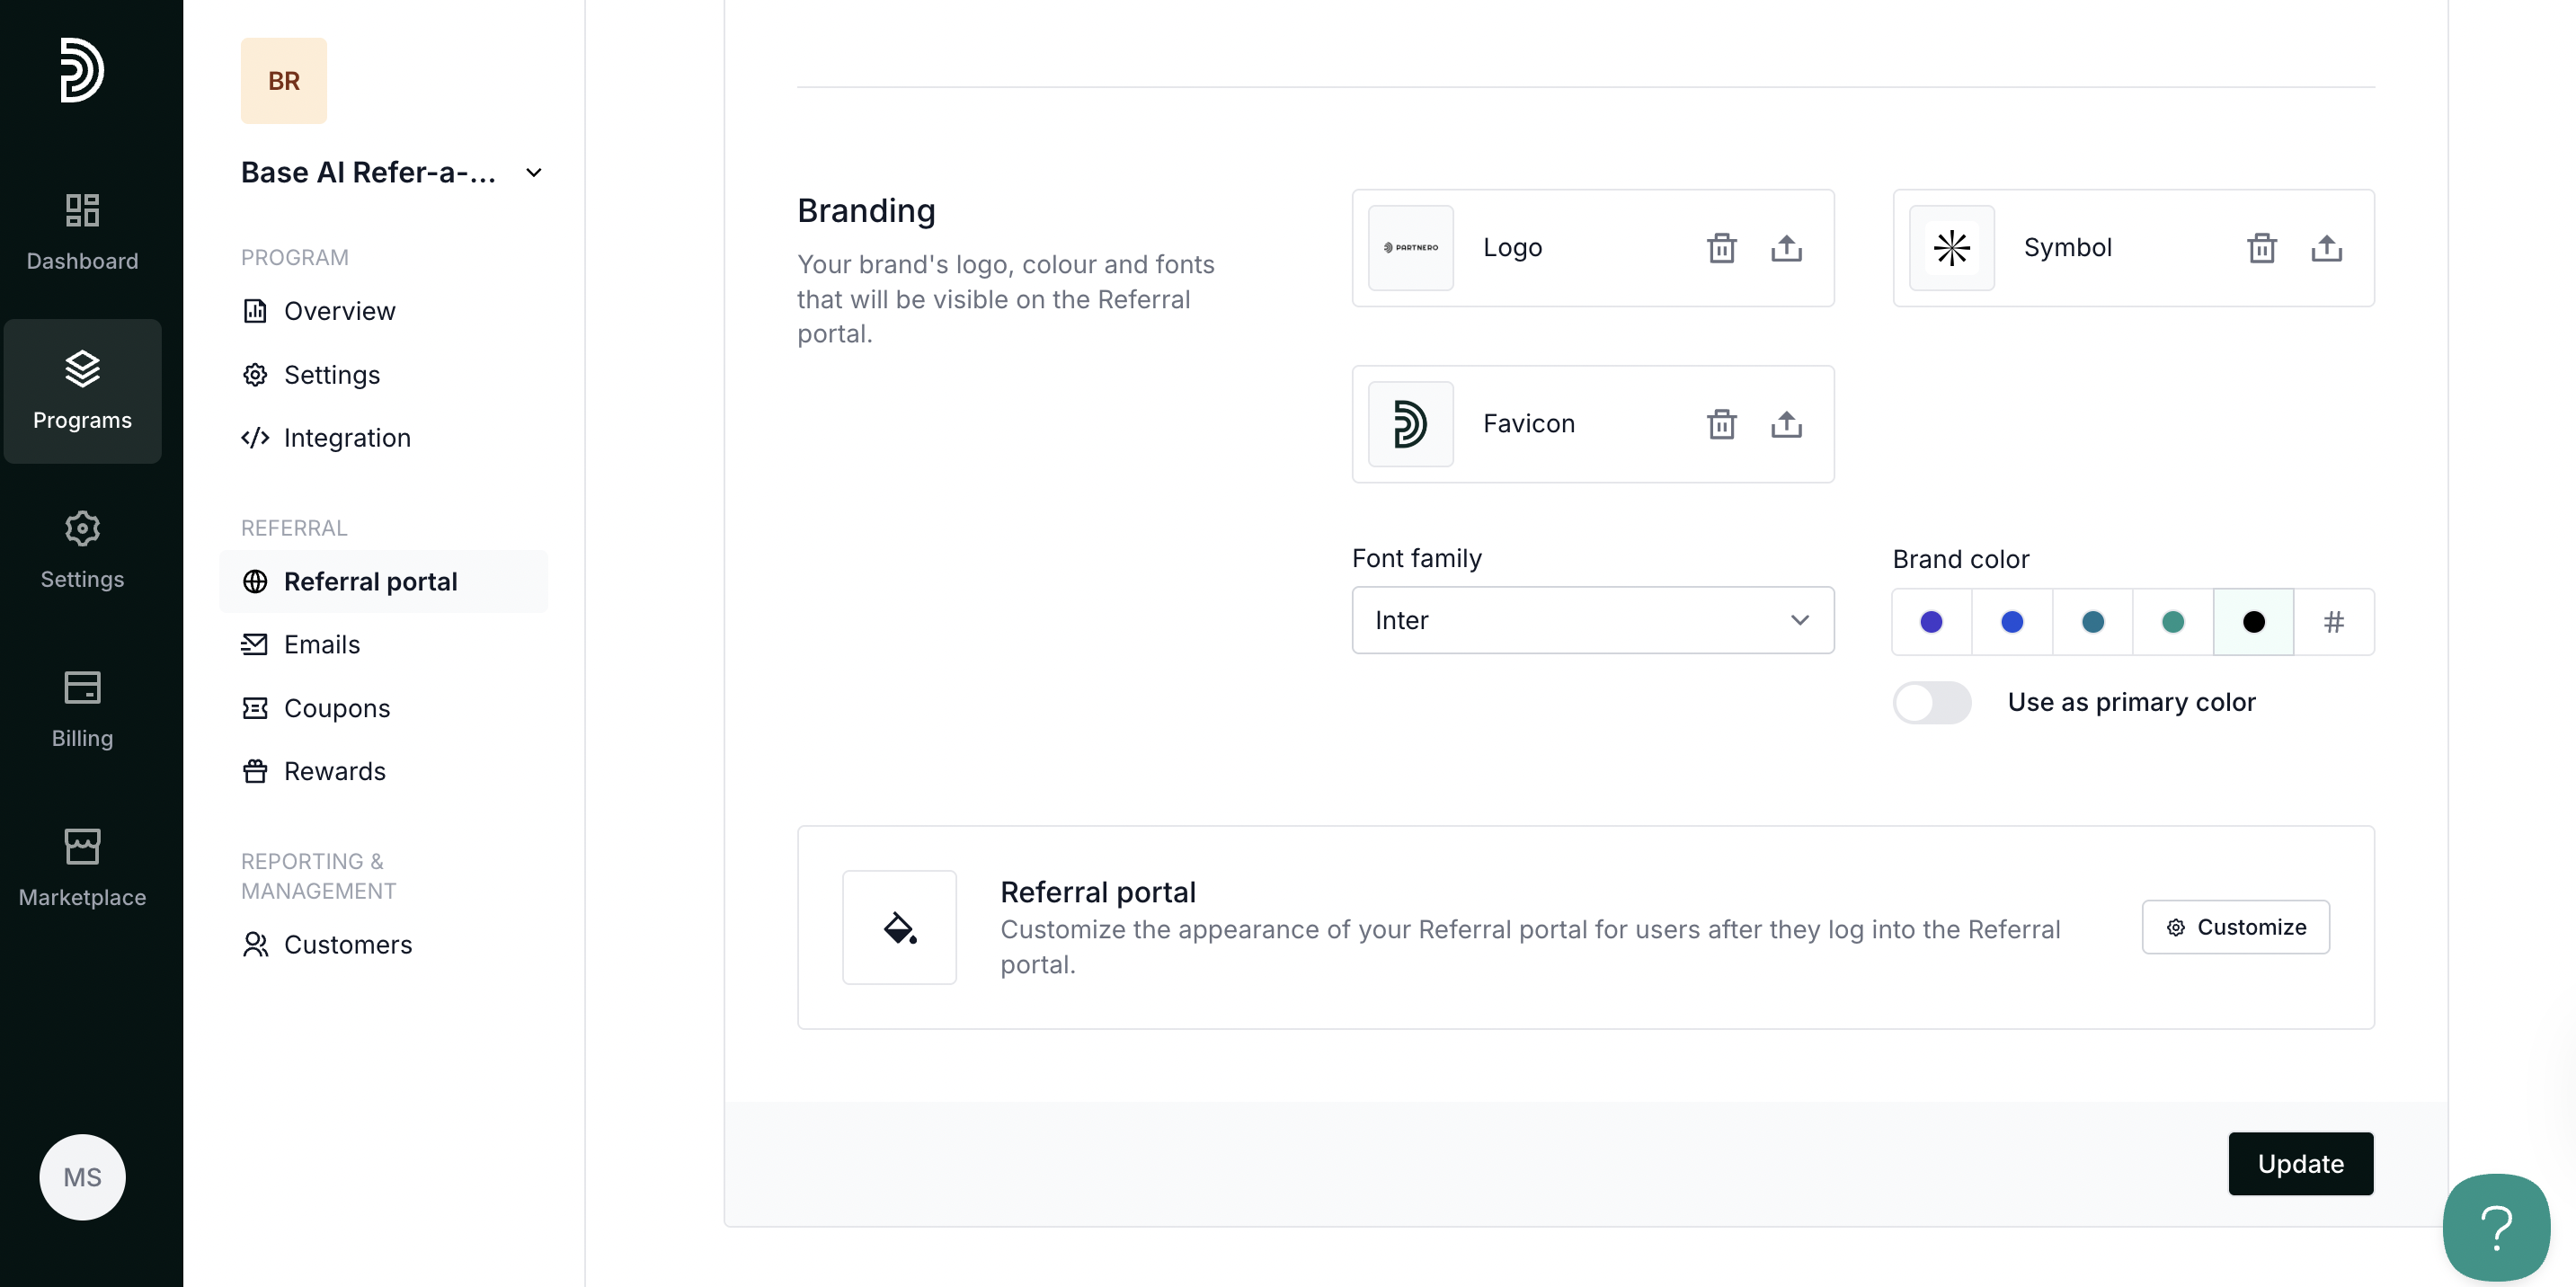Go to the Coupons page
The height and width of the screenshot is (1287, 2576).
click(x=337, y=708)
